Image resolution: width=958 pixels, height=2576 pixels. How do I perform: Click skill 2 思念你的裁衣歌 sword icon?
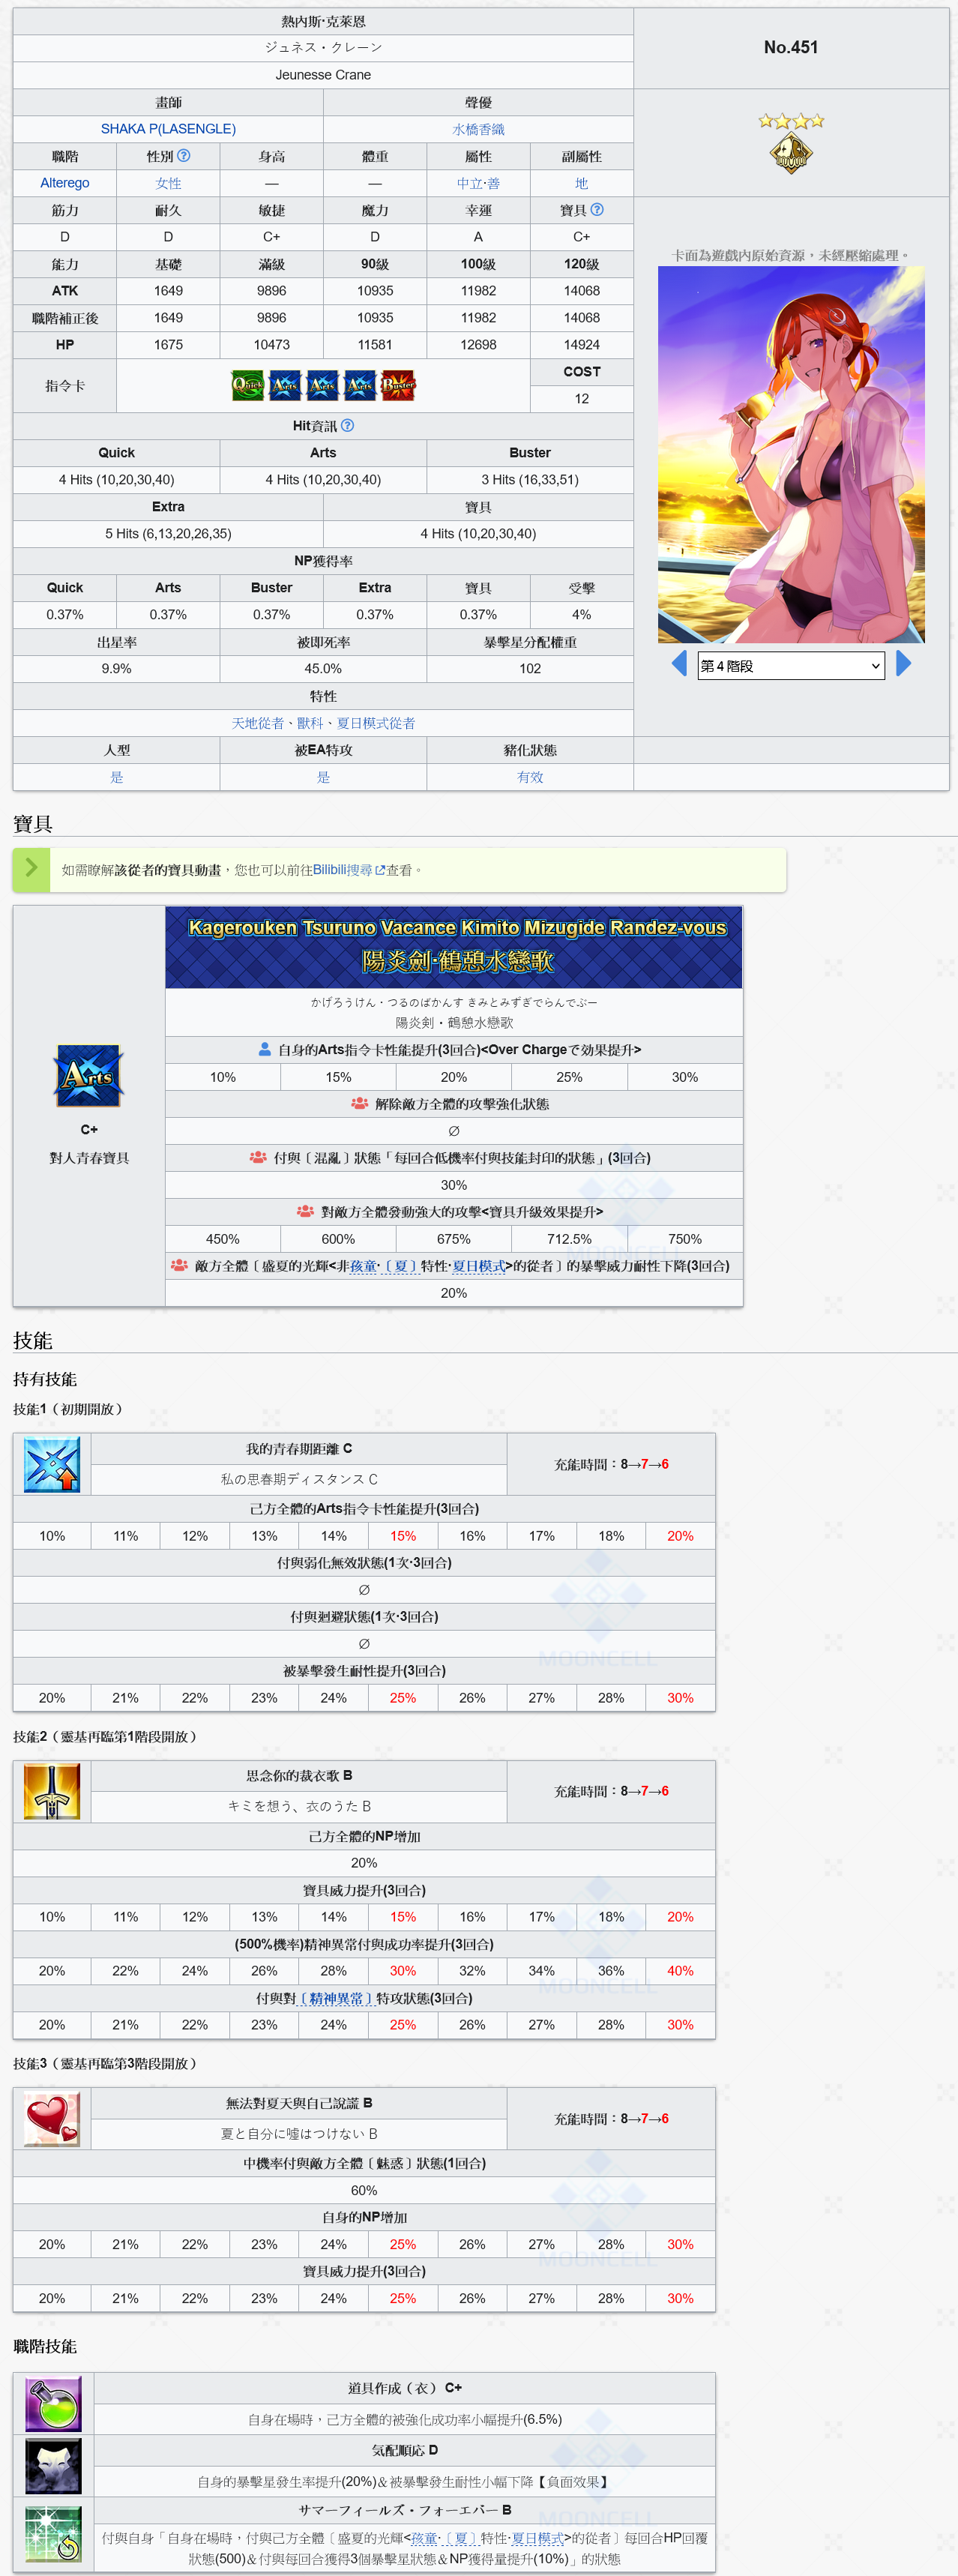tap(52, 1792)
